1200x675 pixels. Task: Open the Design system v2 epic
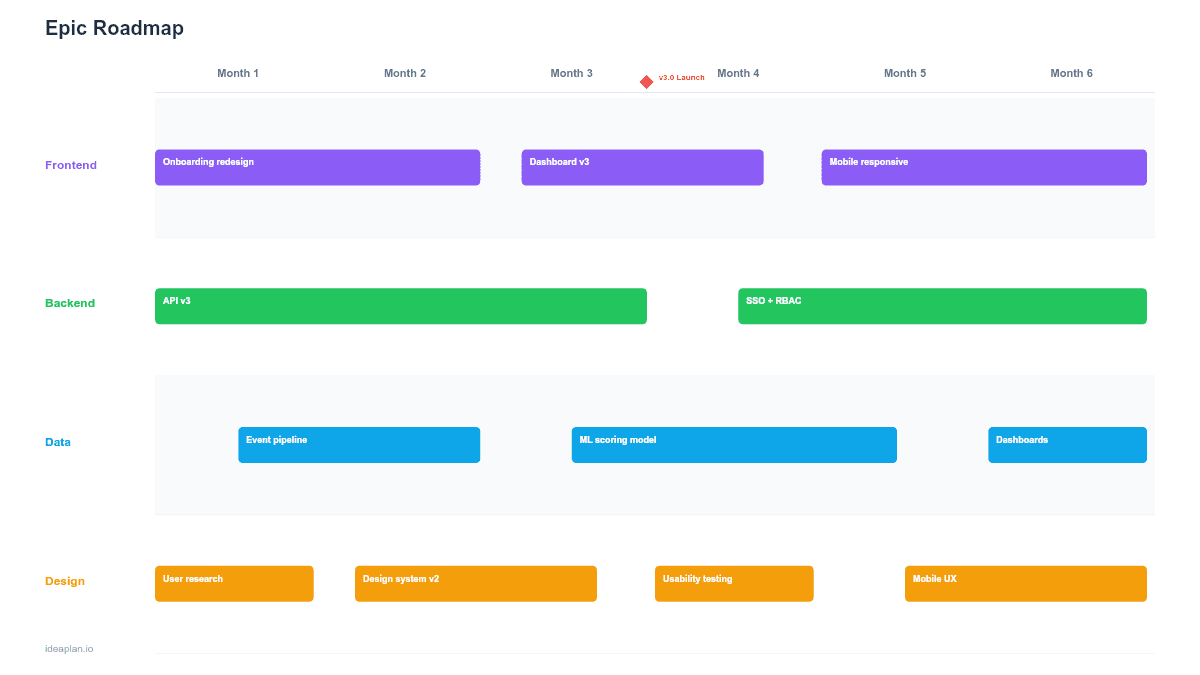pos(475,583)
